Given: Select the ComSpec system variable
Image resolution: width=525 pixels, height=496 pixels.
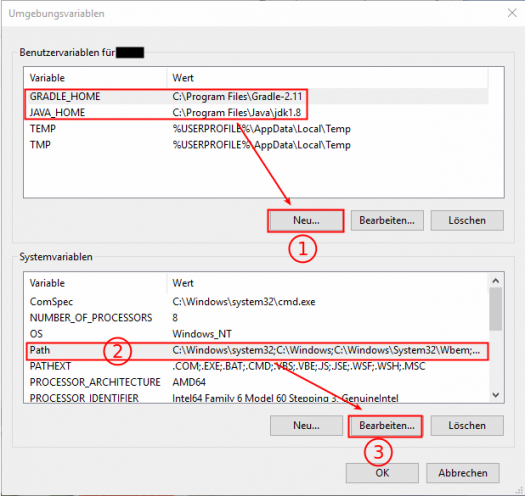Looking at the screenshot, I should 256,302.
